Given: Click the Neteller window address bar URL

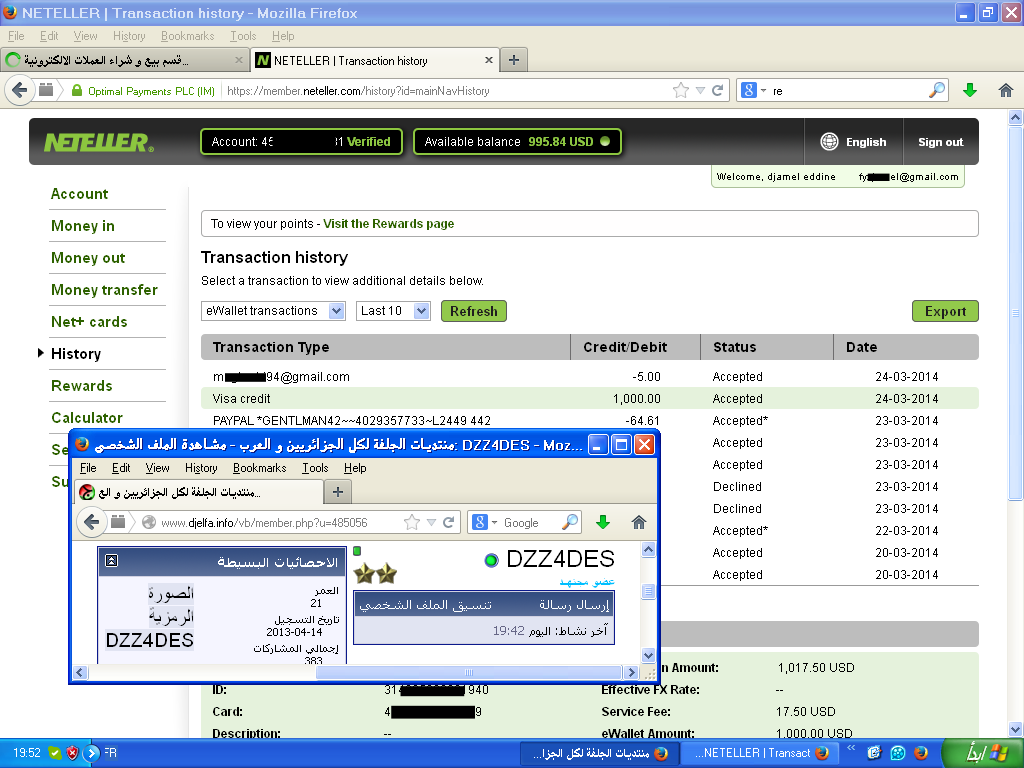Looking at the screenshot, I should [x=359, y=91].
